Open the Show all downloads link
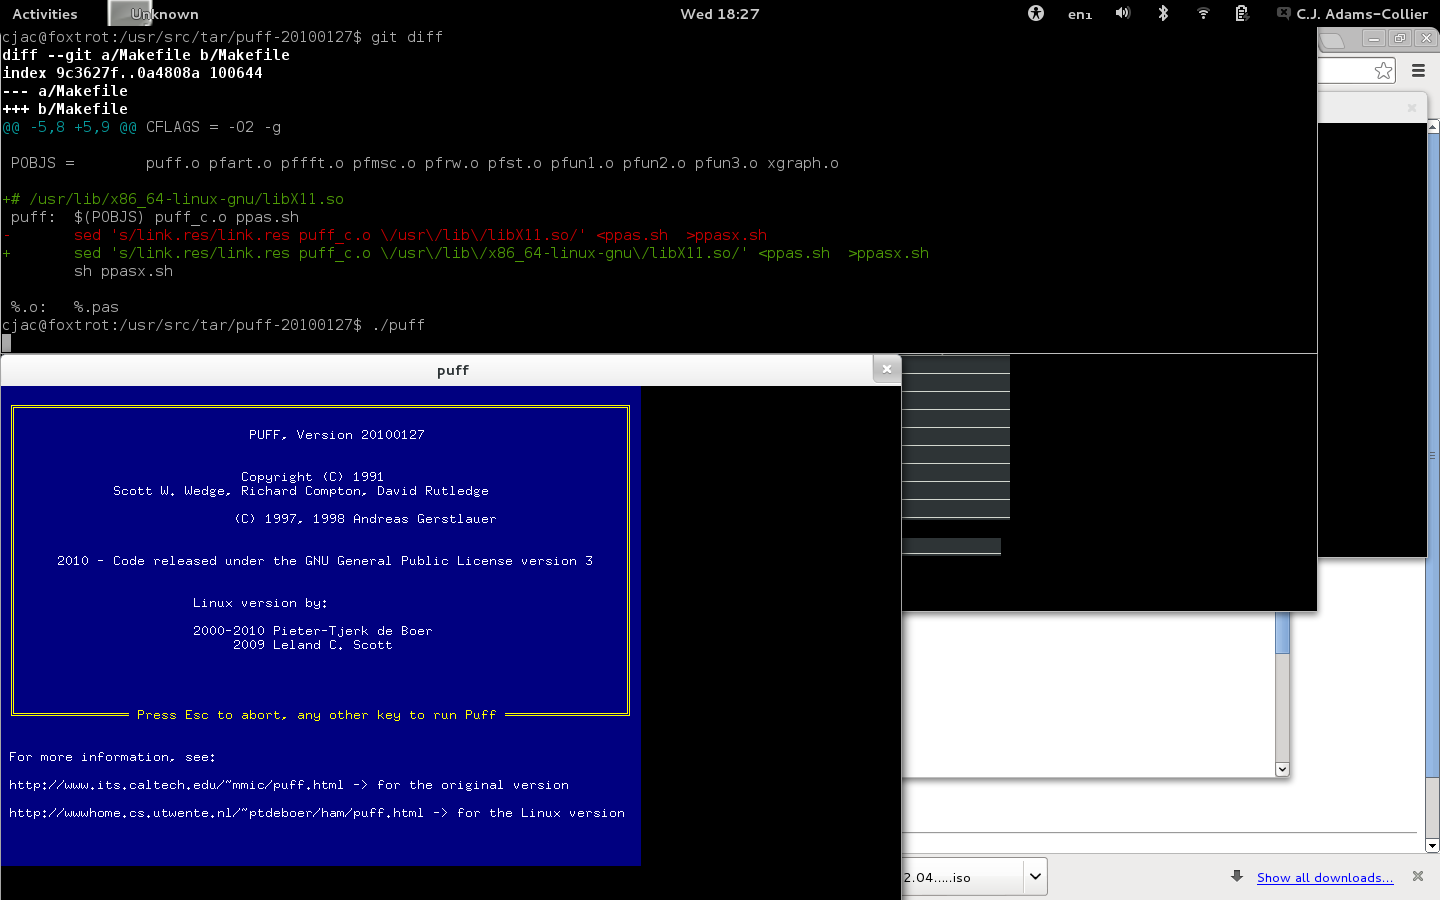Viewport: 1440px width, 900px height. [1324, 877]
